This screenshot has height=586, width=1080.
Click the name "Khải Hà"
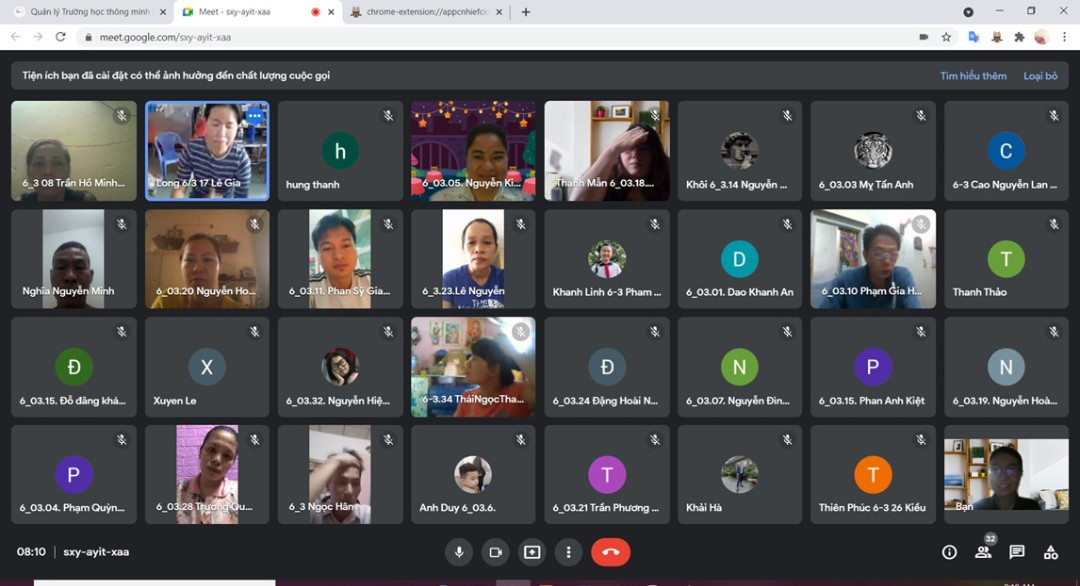click(x=703, y=508)
